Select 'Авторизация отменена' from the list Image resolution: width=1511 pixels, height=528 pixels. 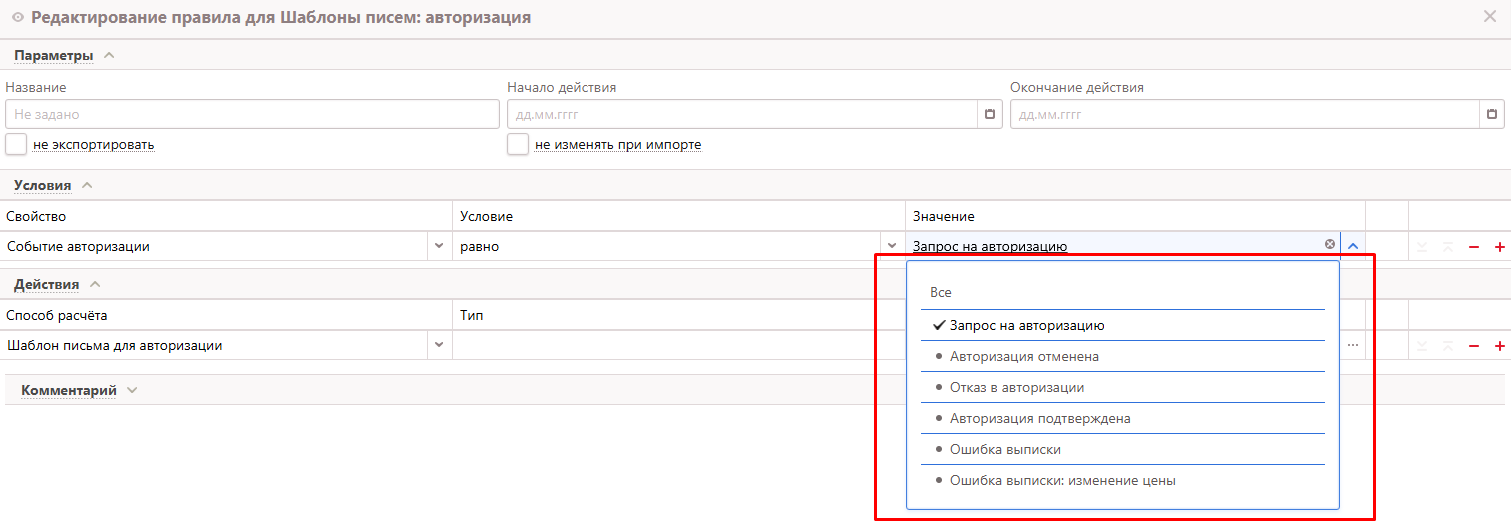[1024, 357]
